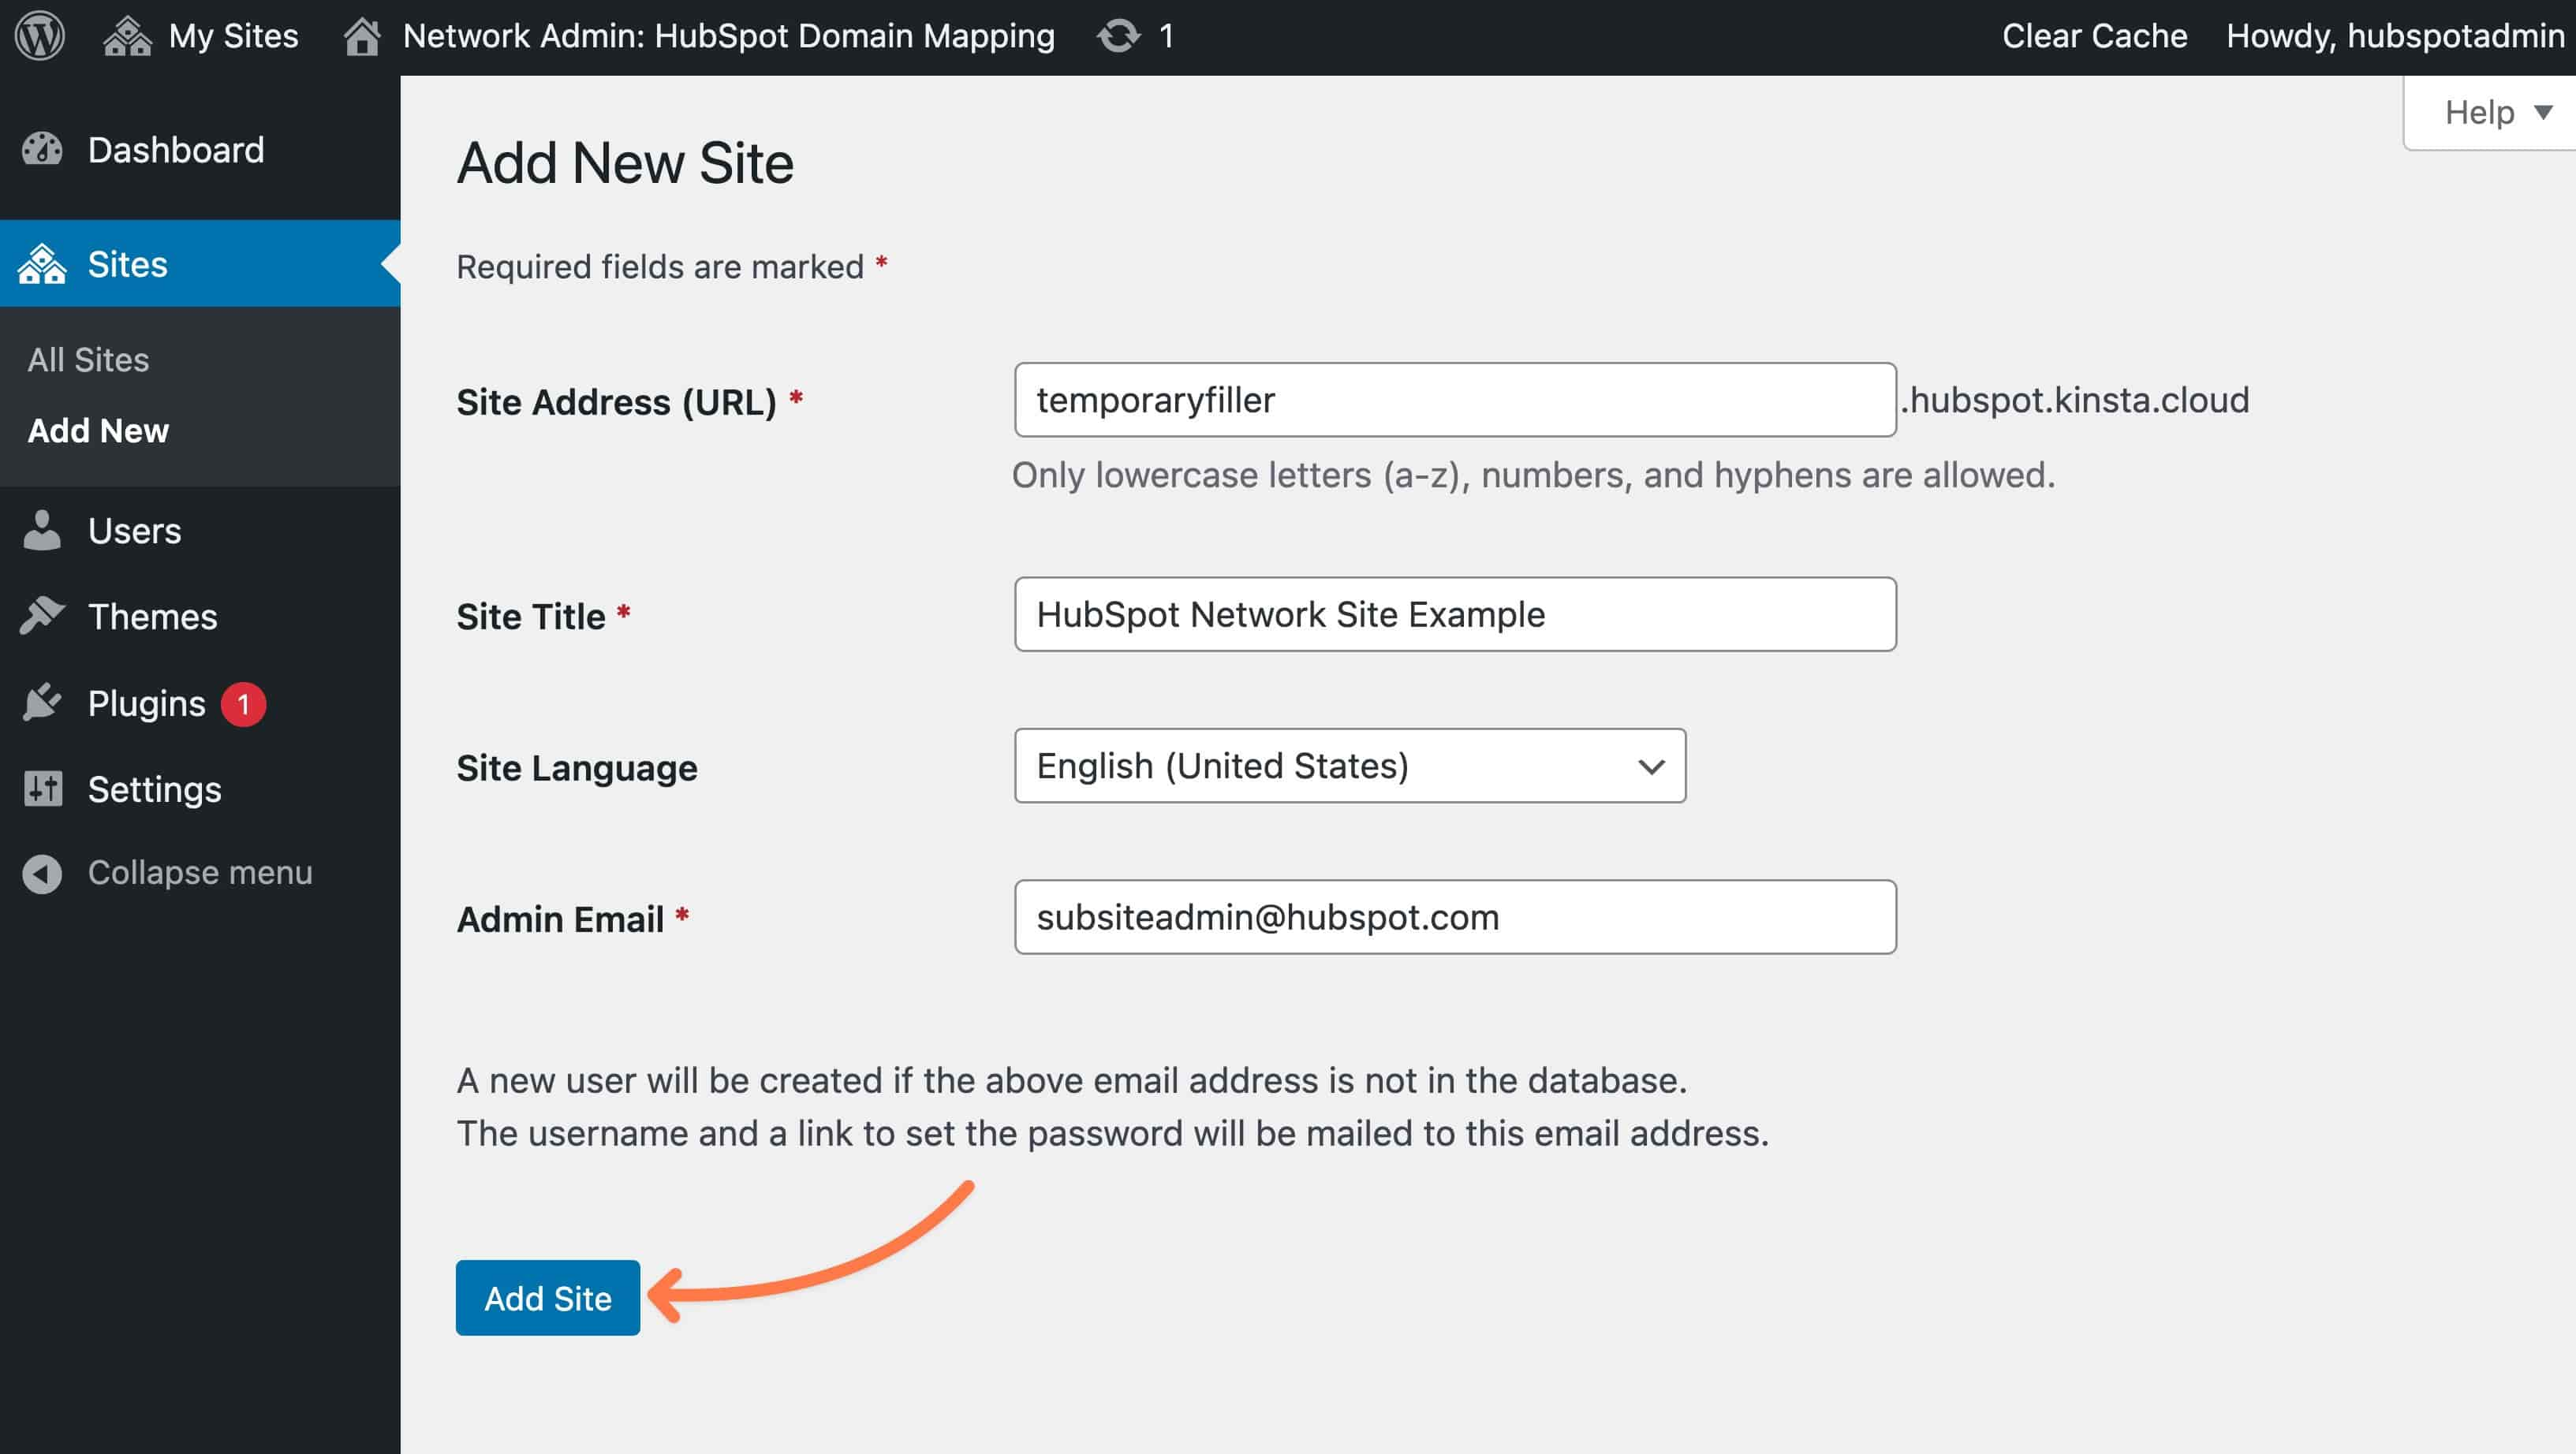Click the Settings sidebar icon
The width and height of the screenshot is (2576, 1454).
coord(44,785)
